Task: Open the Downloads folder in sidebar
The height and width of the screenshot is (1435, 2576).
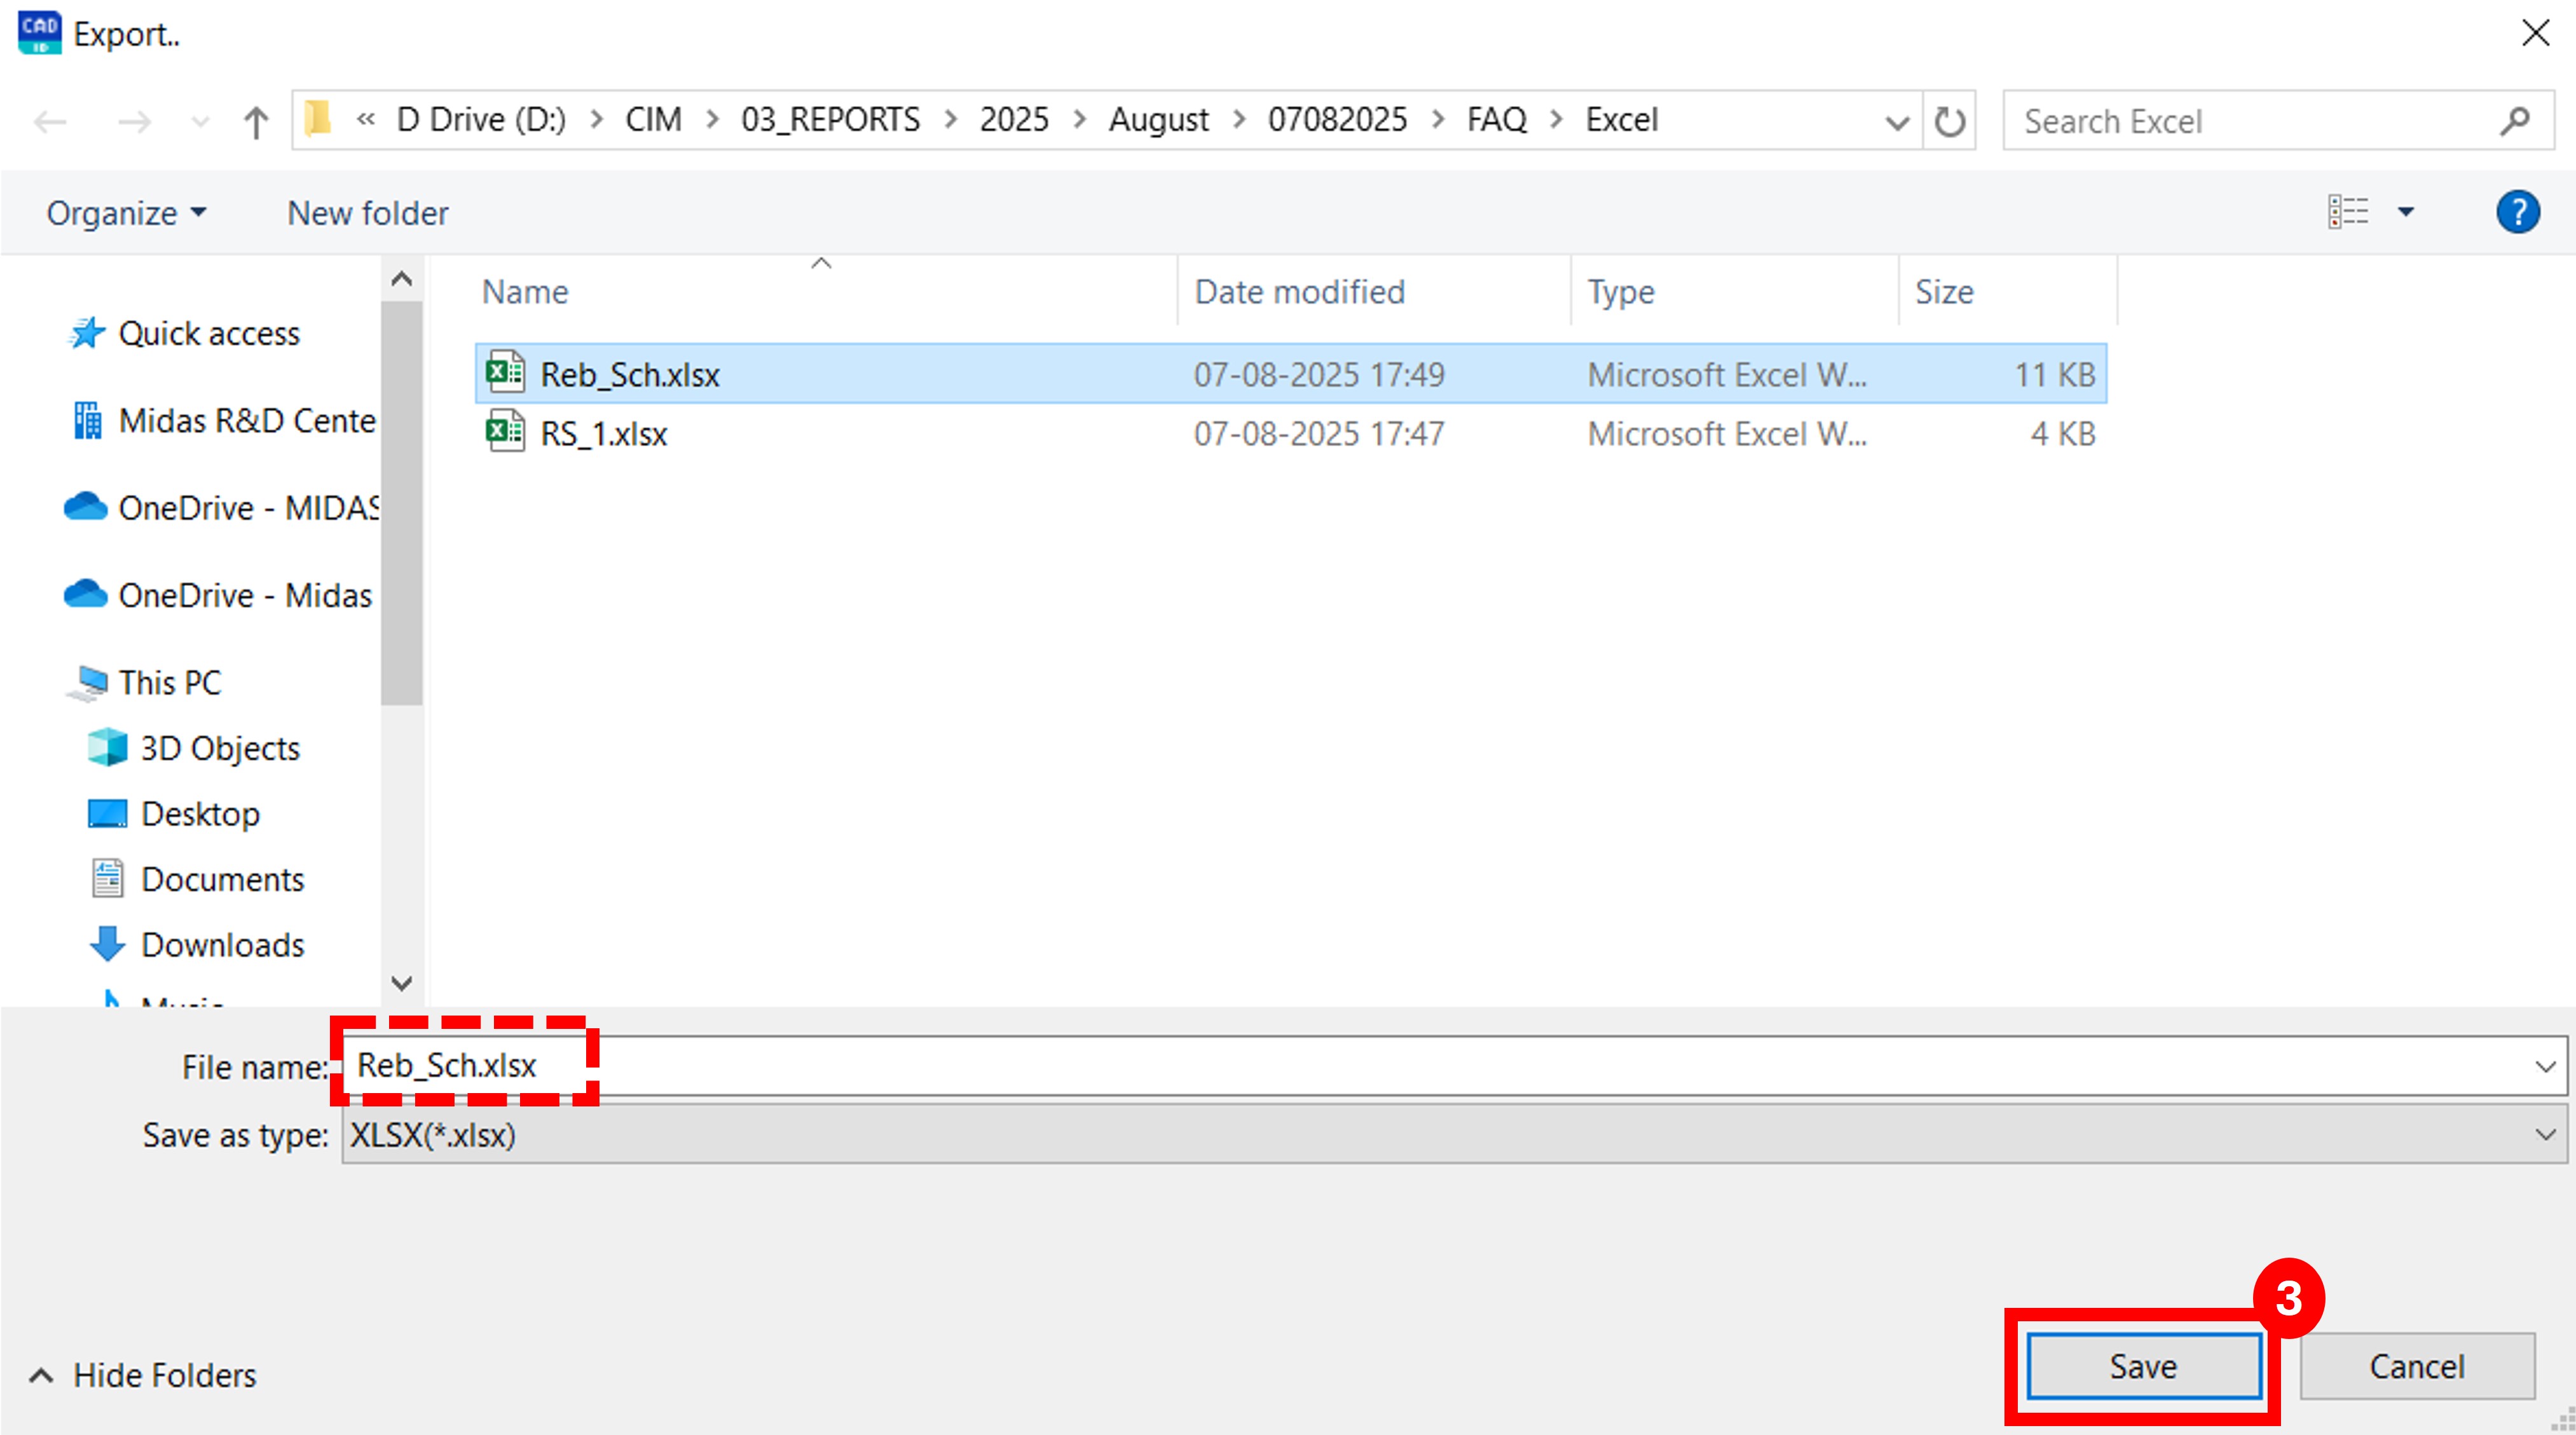Action: click(222, 943)
